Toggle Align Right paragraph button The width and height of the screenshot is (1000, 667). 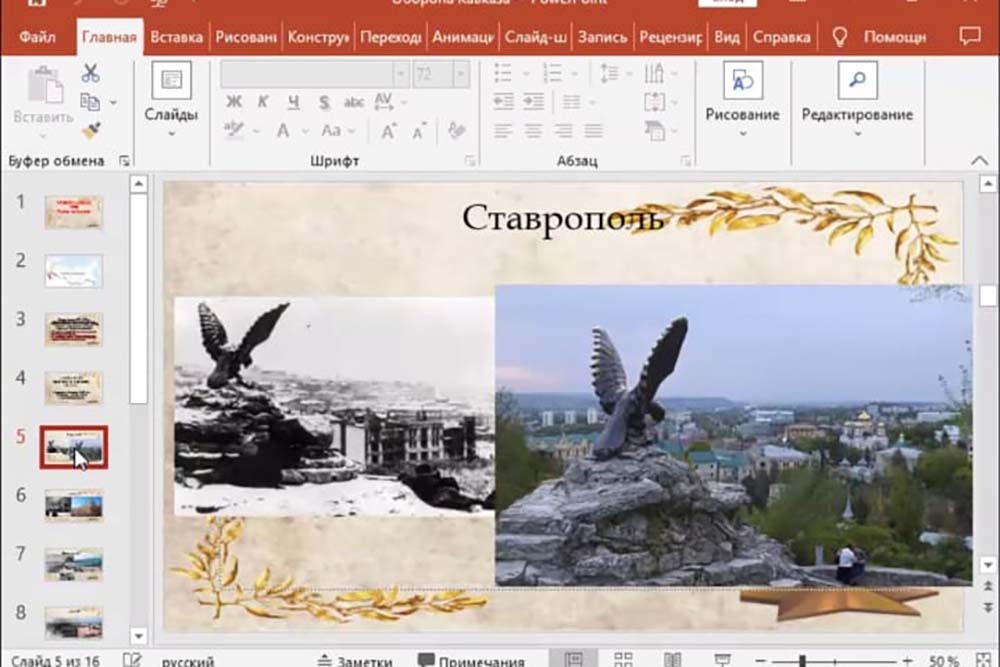pyautogui.click(x=563, y=131)
